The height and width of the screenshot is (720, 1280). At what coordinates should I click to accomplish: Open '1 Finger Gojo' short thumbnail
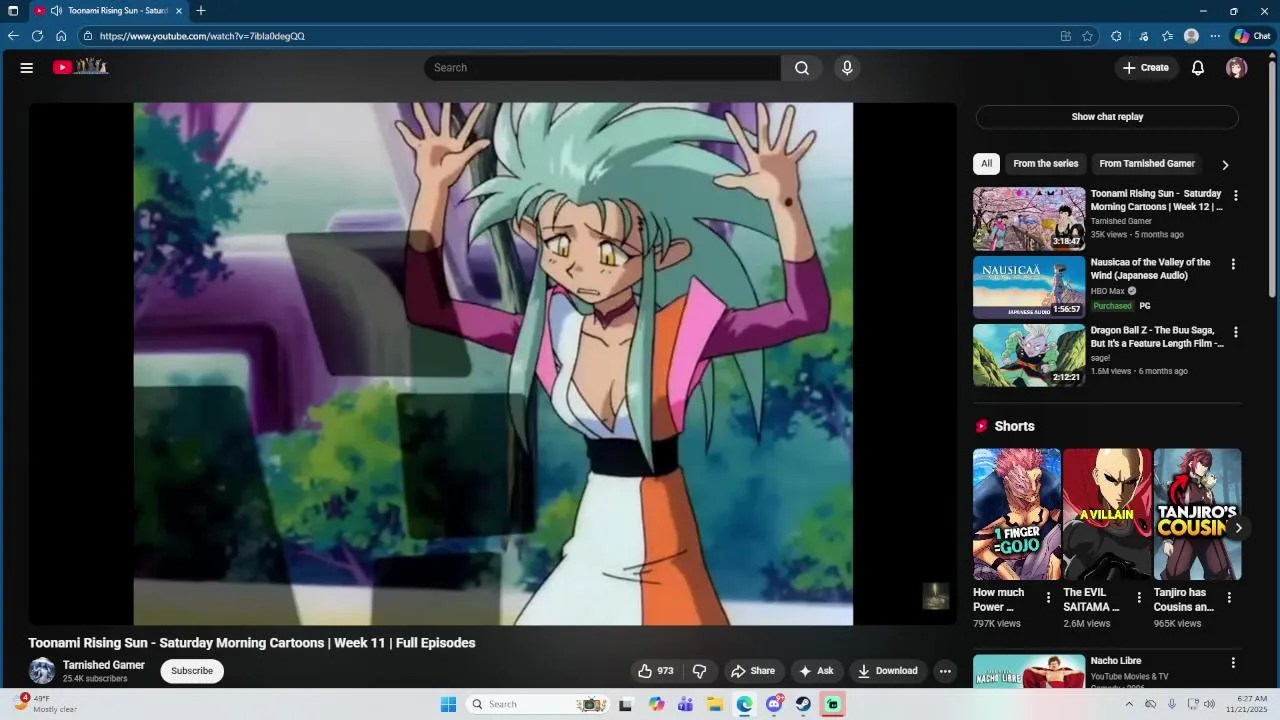[x=1017, y=514]
